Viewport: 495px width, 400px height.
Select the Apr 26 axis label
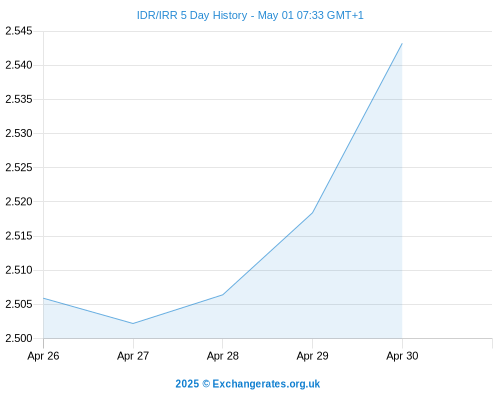(x=43, y=356)
